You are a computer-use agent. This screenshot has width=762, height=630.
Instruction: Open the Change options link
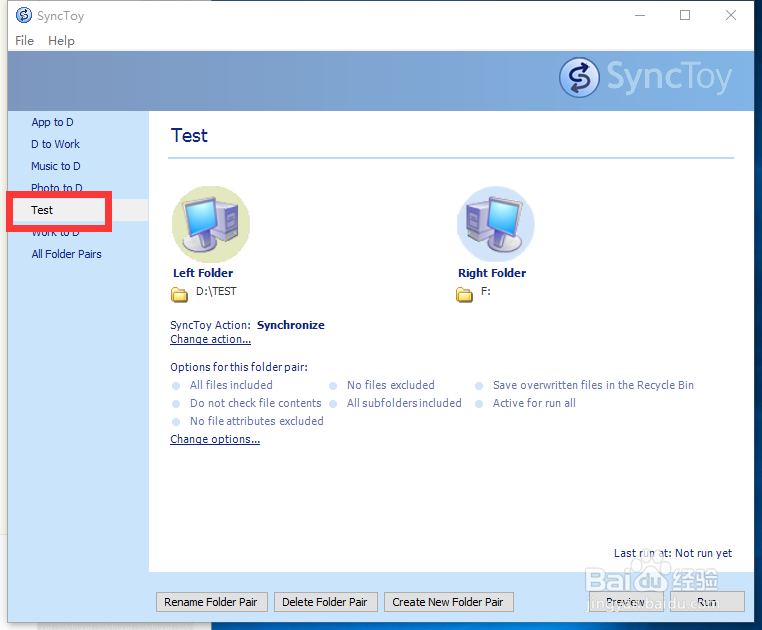(215, 439)
